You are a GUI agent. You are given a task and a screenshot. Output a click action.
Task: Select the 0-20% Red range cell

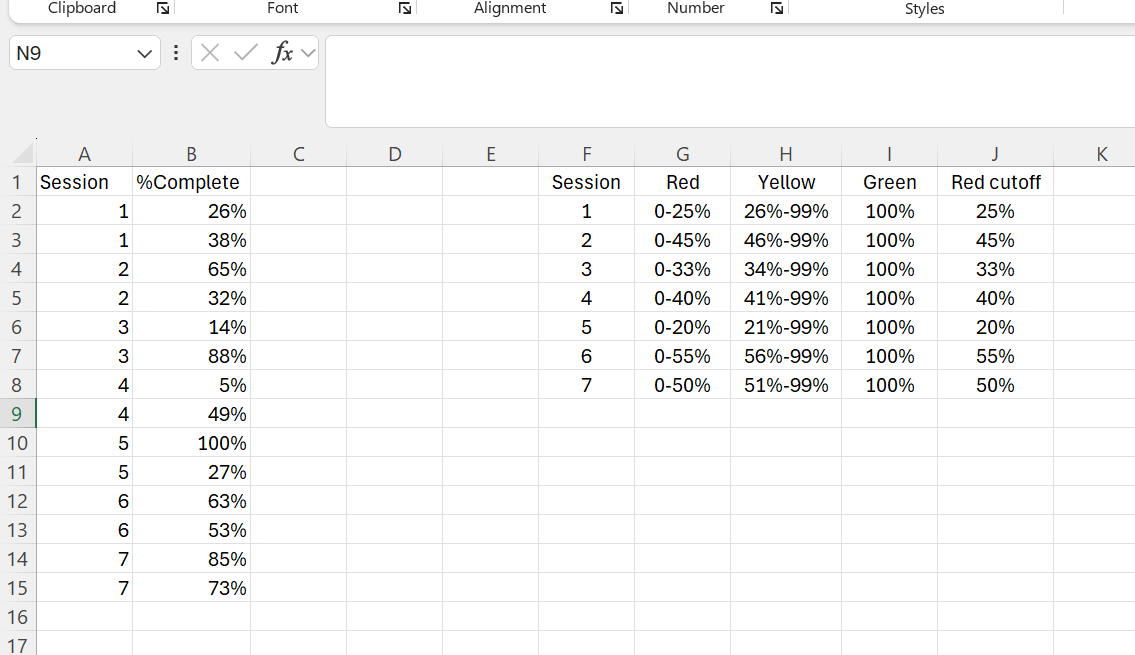coord(683,327)
